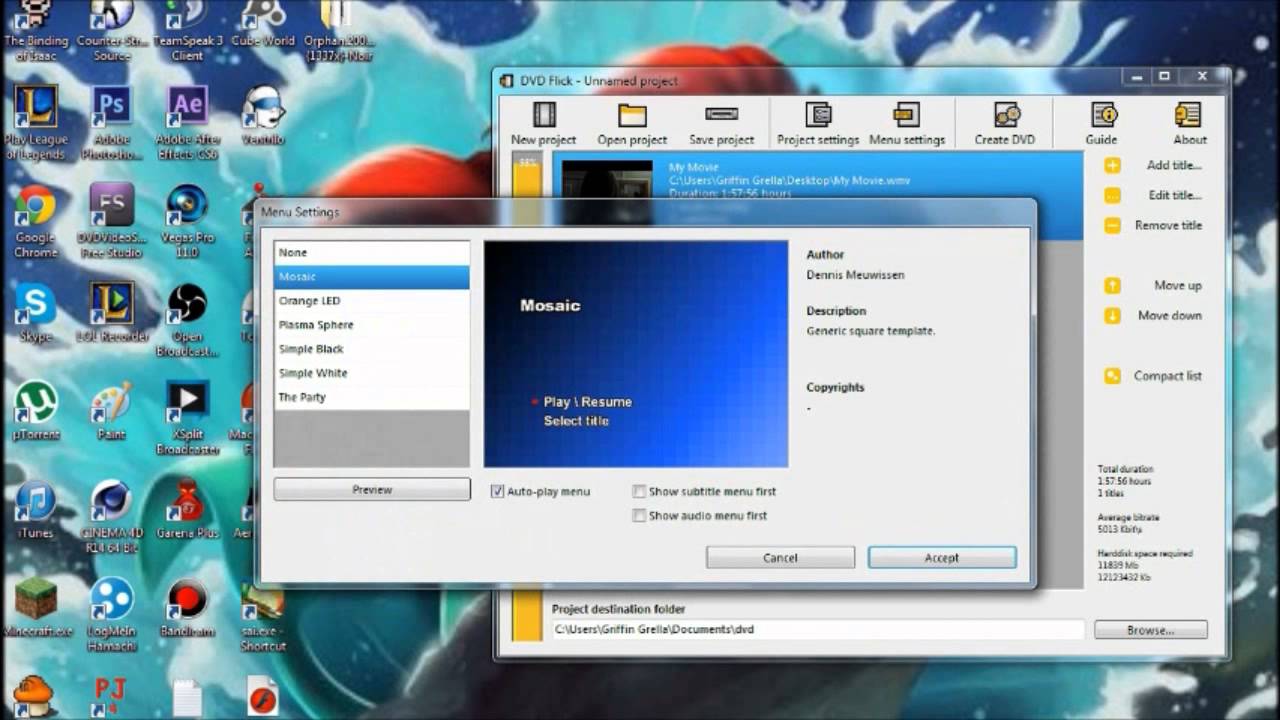Enable Show subtitle menu first
Viewport: 1280px width, 720px height.
[x=639, y=492]
